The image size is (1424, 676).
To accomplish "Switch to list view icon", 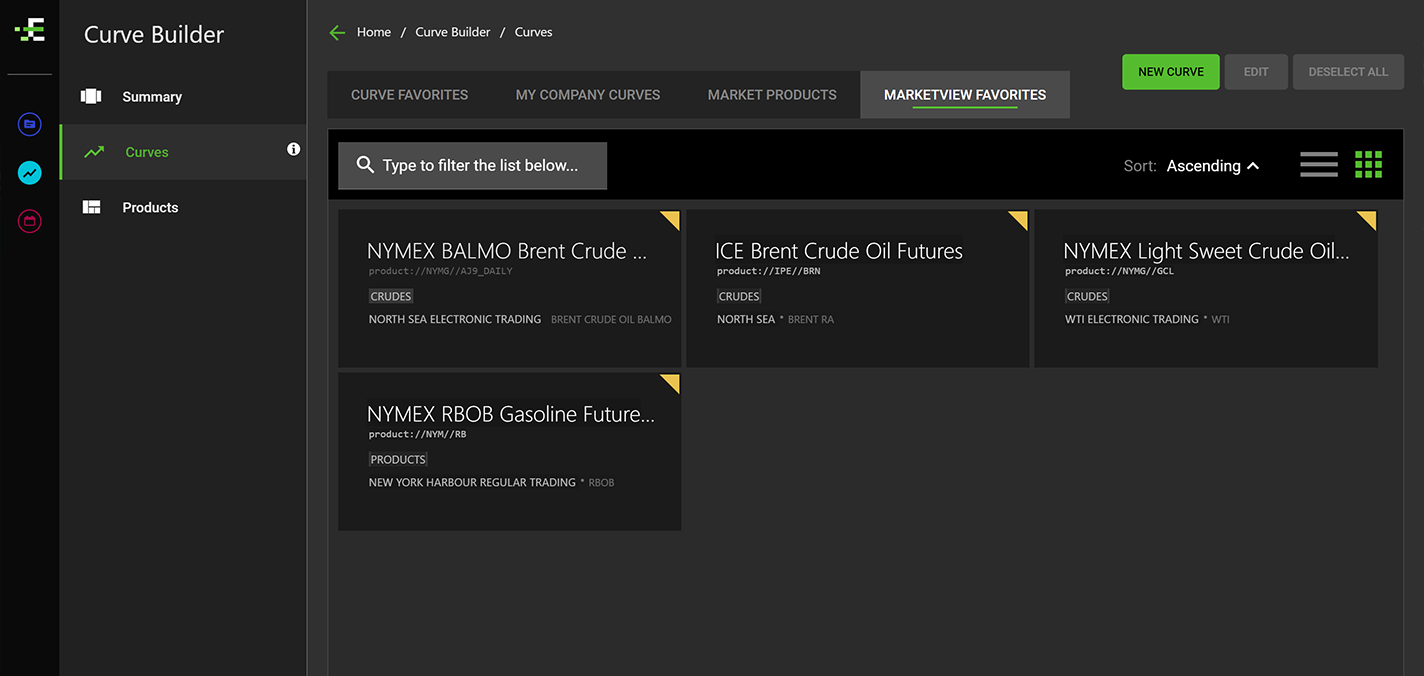I will pos(1319,165).
